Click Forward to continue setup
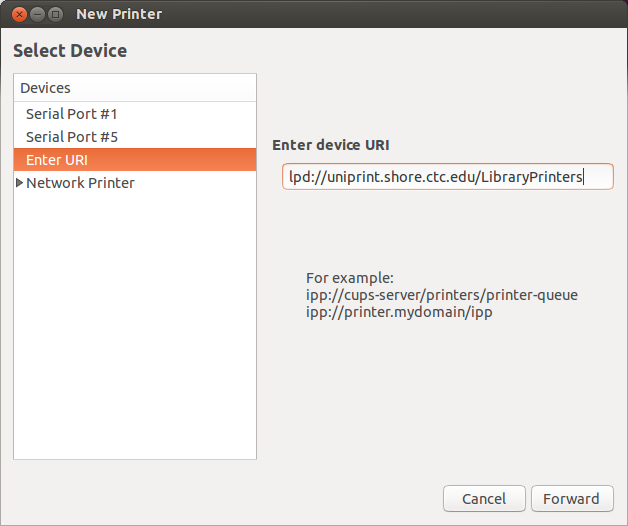The height and width of the screenshot is (526, 628). coord(572,499)
